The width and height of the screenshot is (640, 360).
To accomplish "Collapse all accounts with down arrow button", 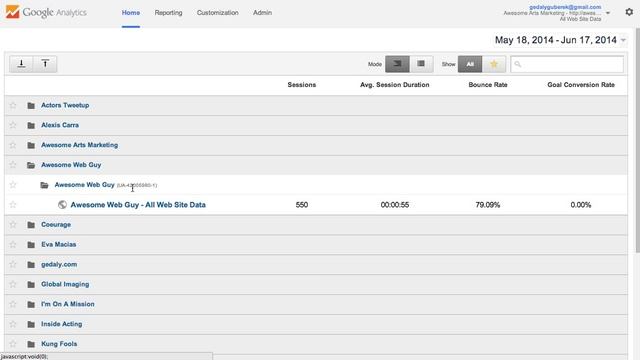I will pyautogui.click(x=22, y=64).
